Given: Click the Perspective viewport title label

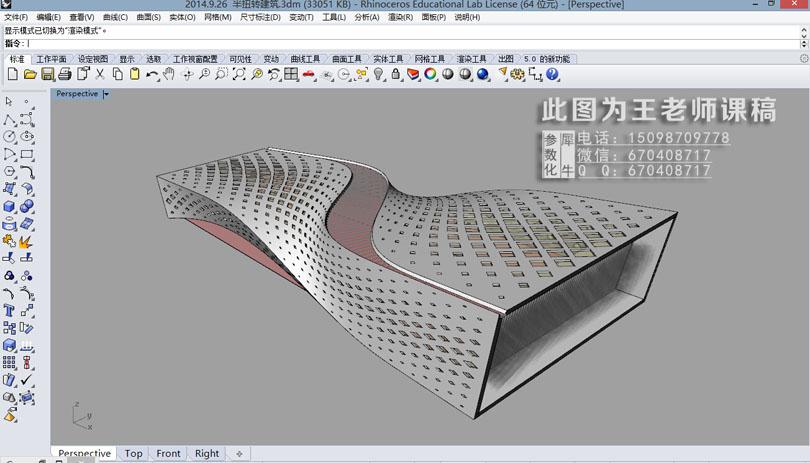Looking at the screenshot, I should click(x=77, y=94).
